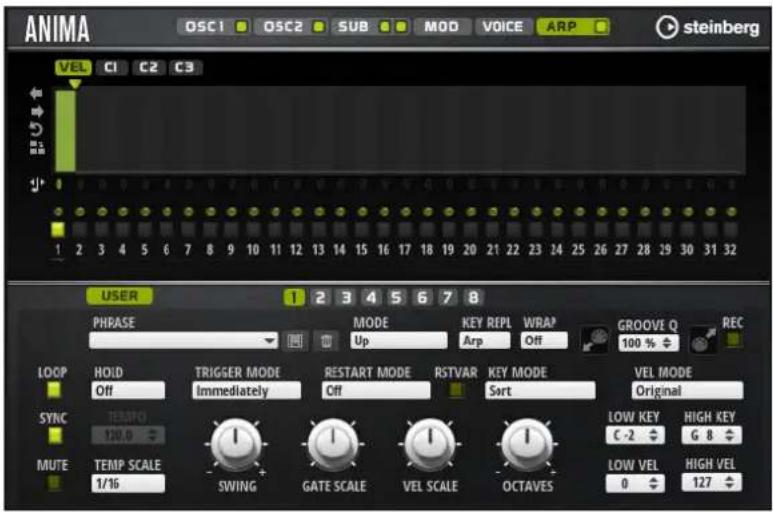Open the MOD page
The width and height of the screenshot is (773, 512).
click(x=441, y=27)
